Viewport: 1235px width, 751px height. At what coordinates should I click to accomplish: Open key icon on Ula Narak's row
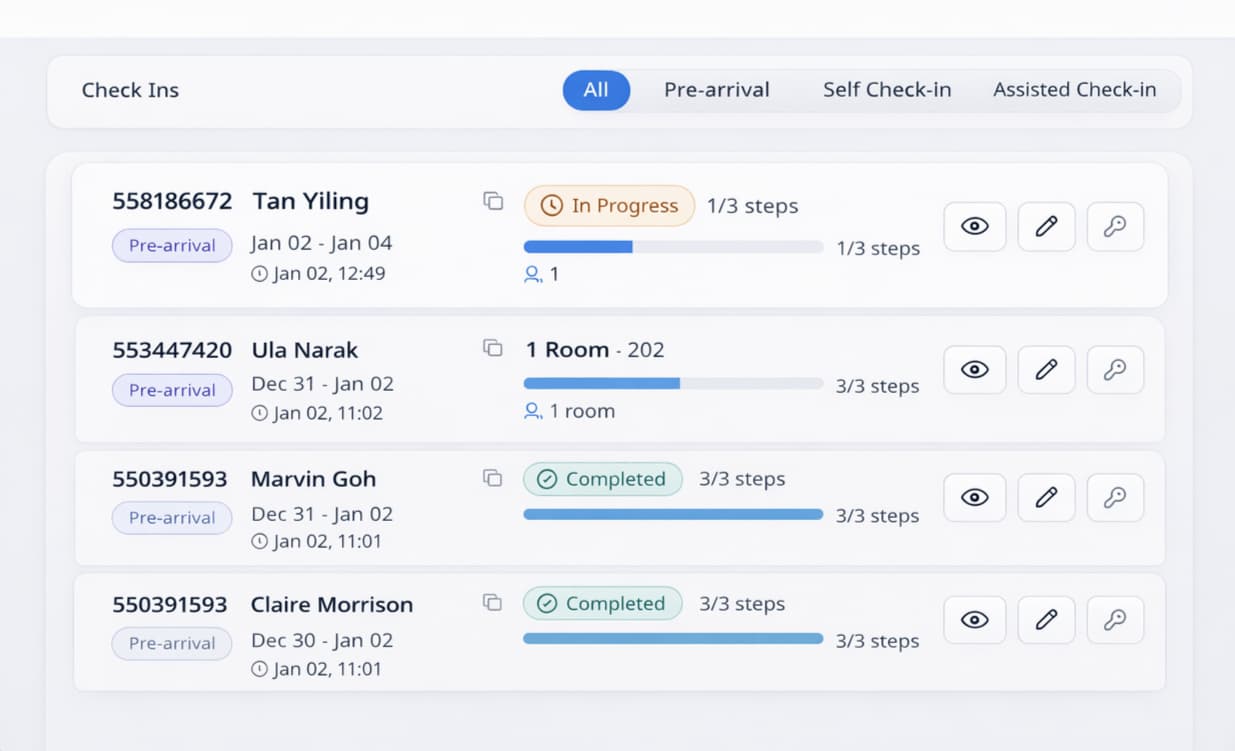[1115, 369]
